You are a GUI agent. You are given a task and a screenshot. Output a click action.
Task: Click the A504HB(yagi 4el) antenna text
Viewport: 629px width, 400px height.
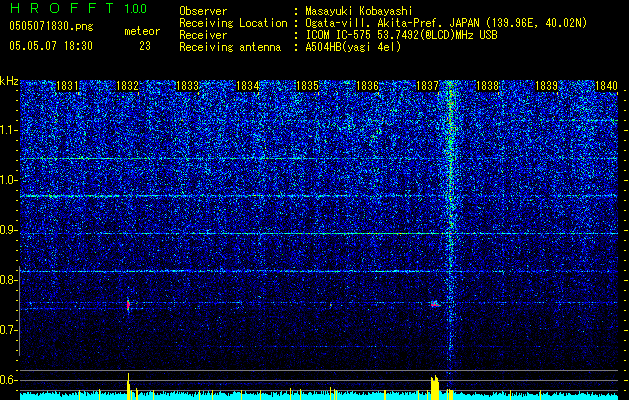[x=353, y=47]
